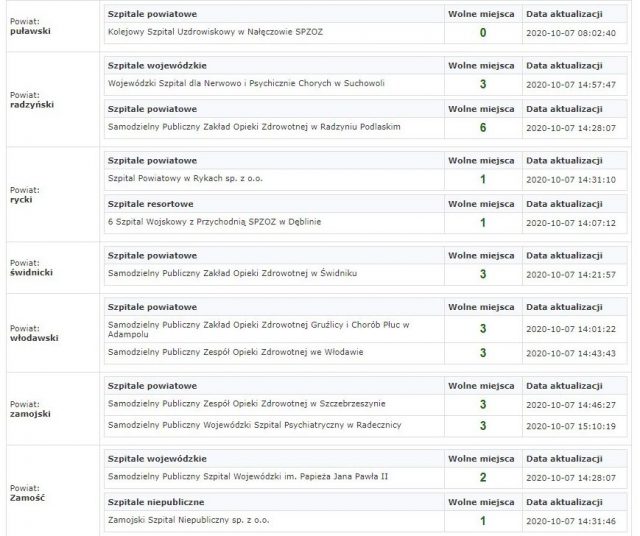This screenshot has height=536, width=640.
Task: Click powiat name zamojski
Action: point(30,414)
